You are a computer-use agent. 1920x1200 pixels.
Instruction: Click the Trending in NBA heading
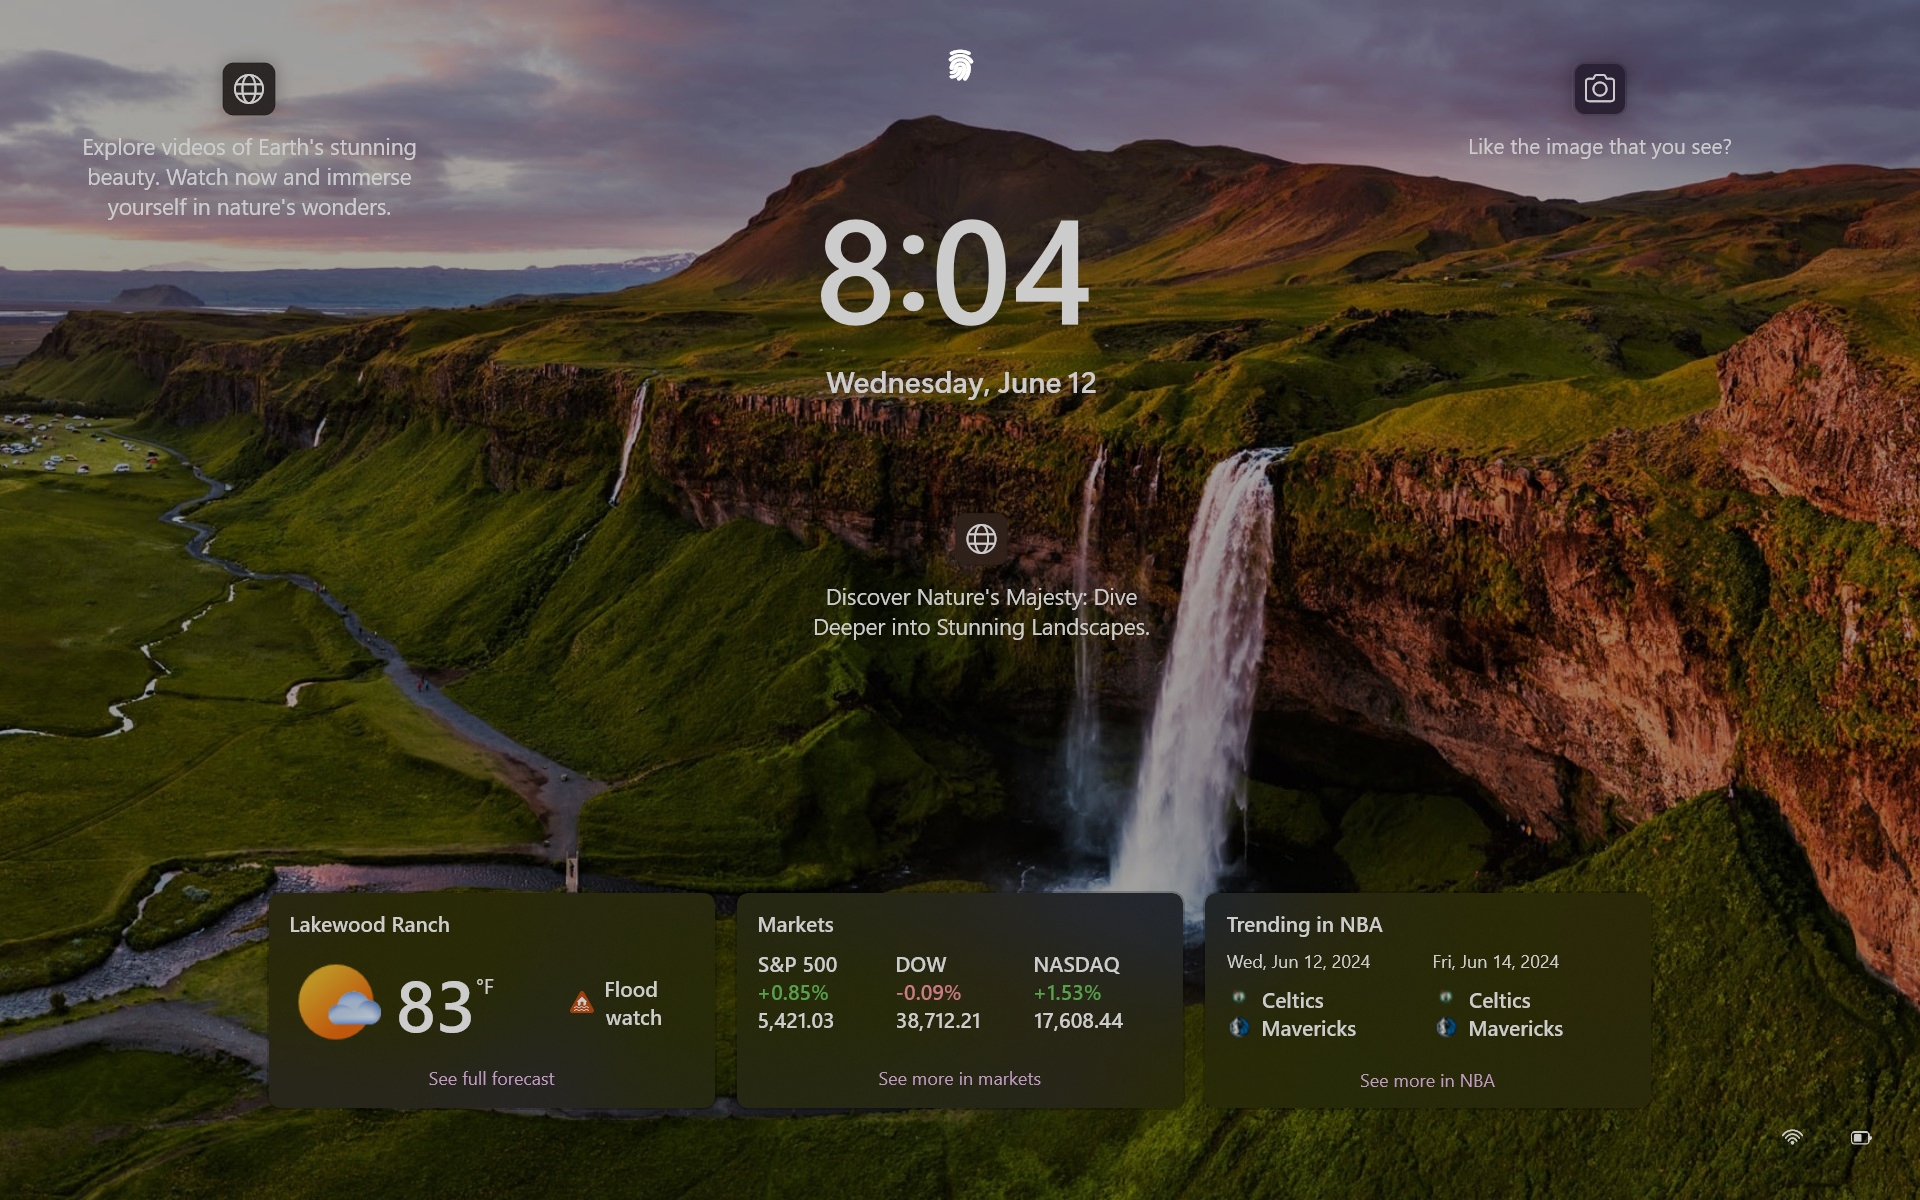coord(1304,925)
